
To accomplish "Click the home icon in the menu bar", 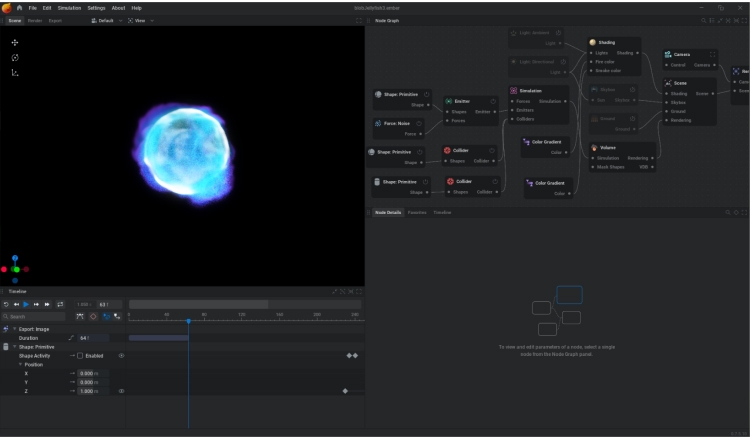I will coord(20,8).
